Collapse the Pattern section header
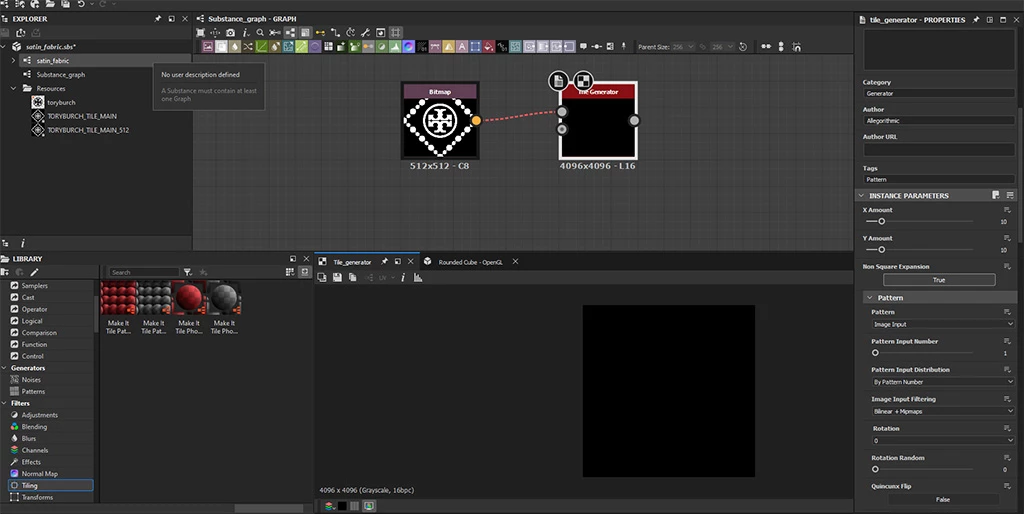1024x514 pixels. [870, 298]
